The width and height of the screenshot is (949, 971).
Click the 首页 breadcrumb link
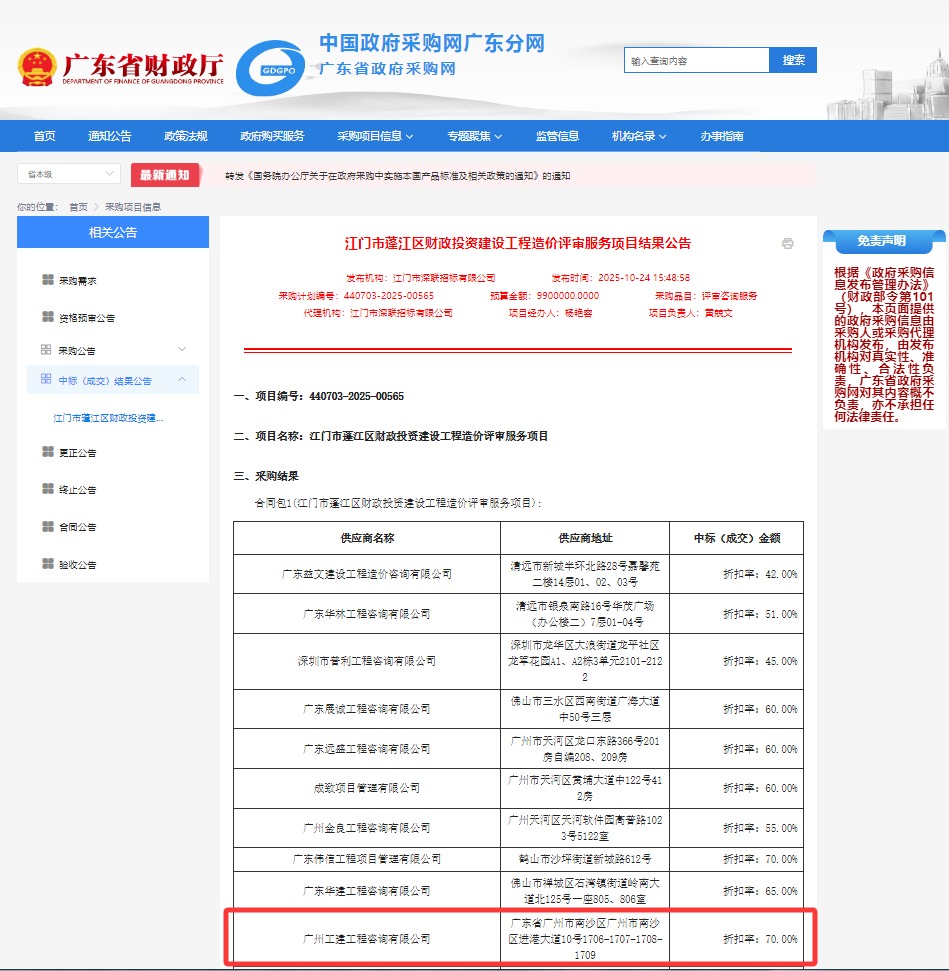coord(78,207)
